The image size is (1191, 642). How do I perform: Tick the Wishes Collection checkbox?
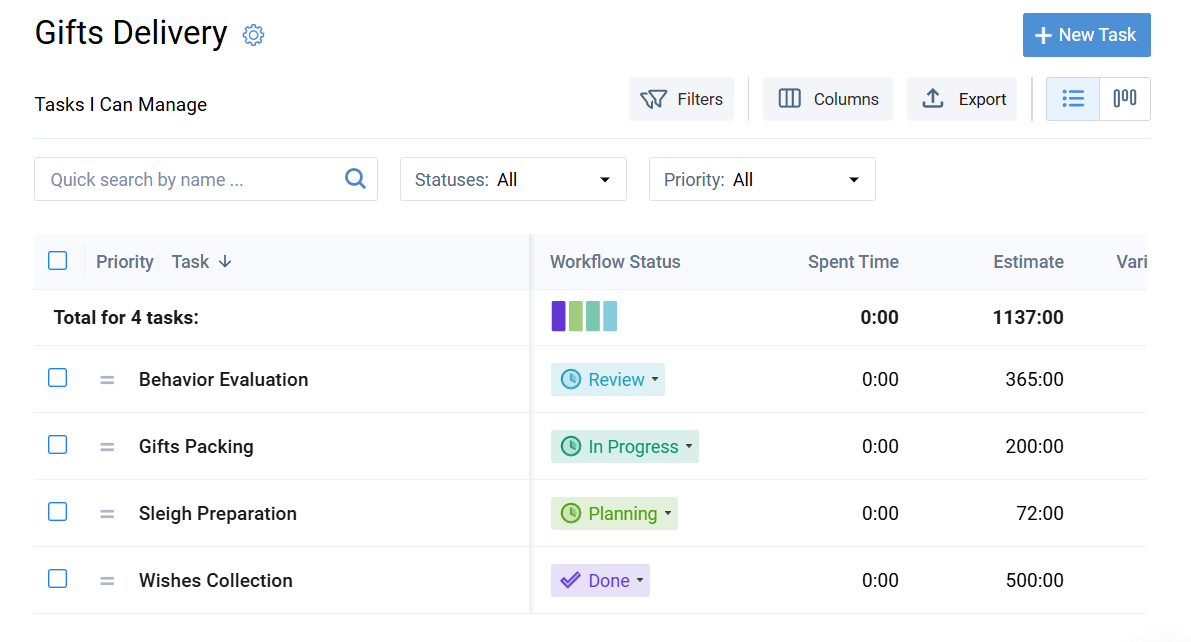tap(57, 578)
